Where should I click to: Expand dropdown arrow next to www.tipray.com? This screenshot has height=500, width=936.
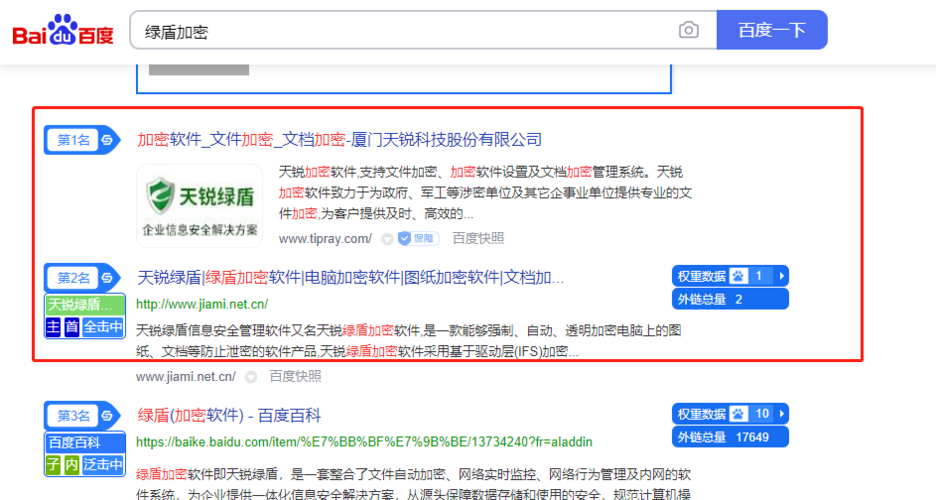pos(387,239)
